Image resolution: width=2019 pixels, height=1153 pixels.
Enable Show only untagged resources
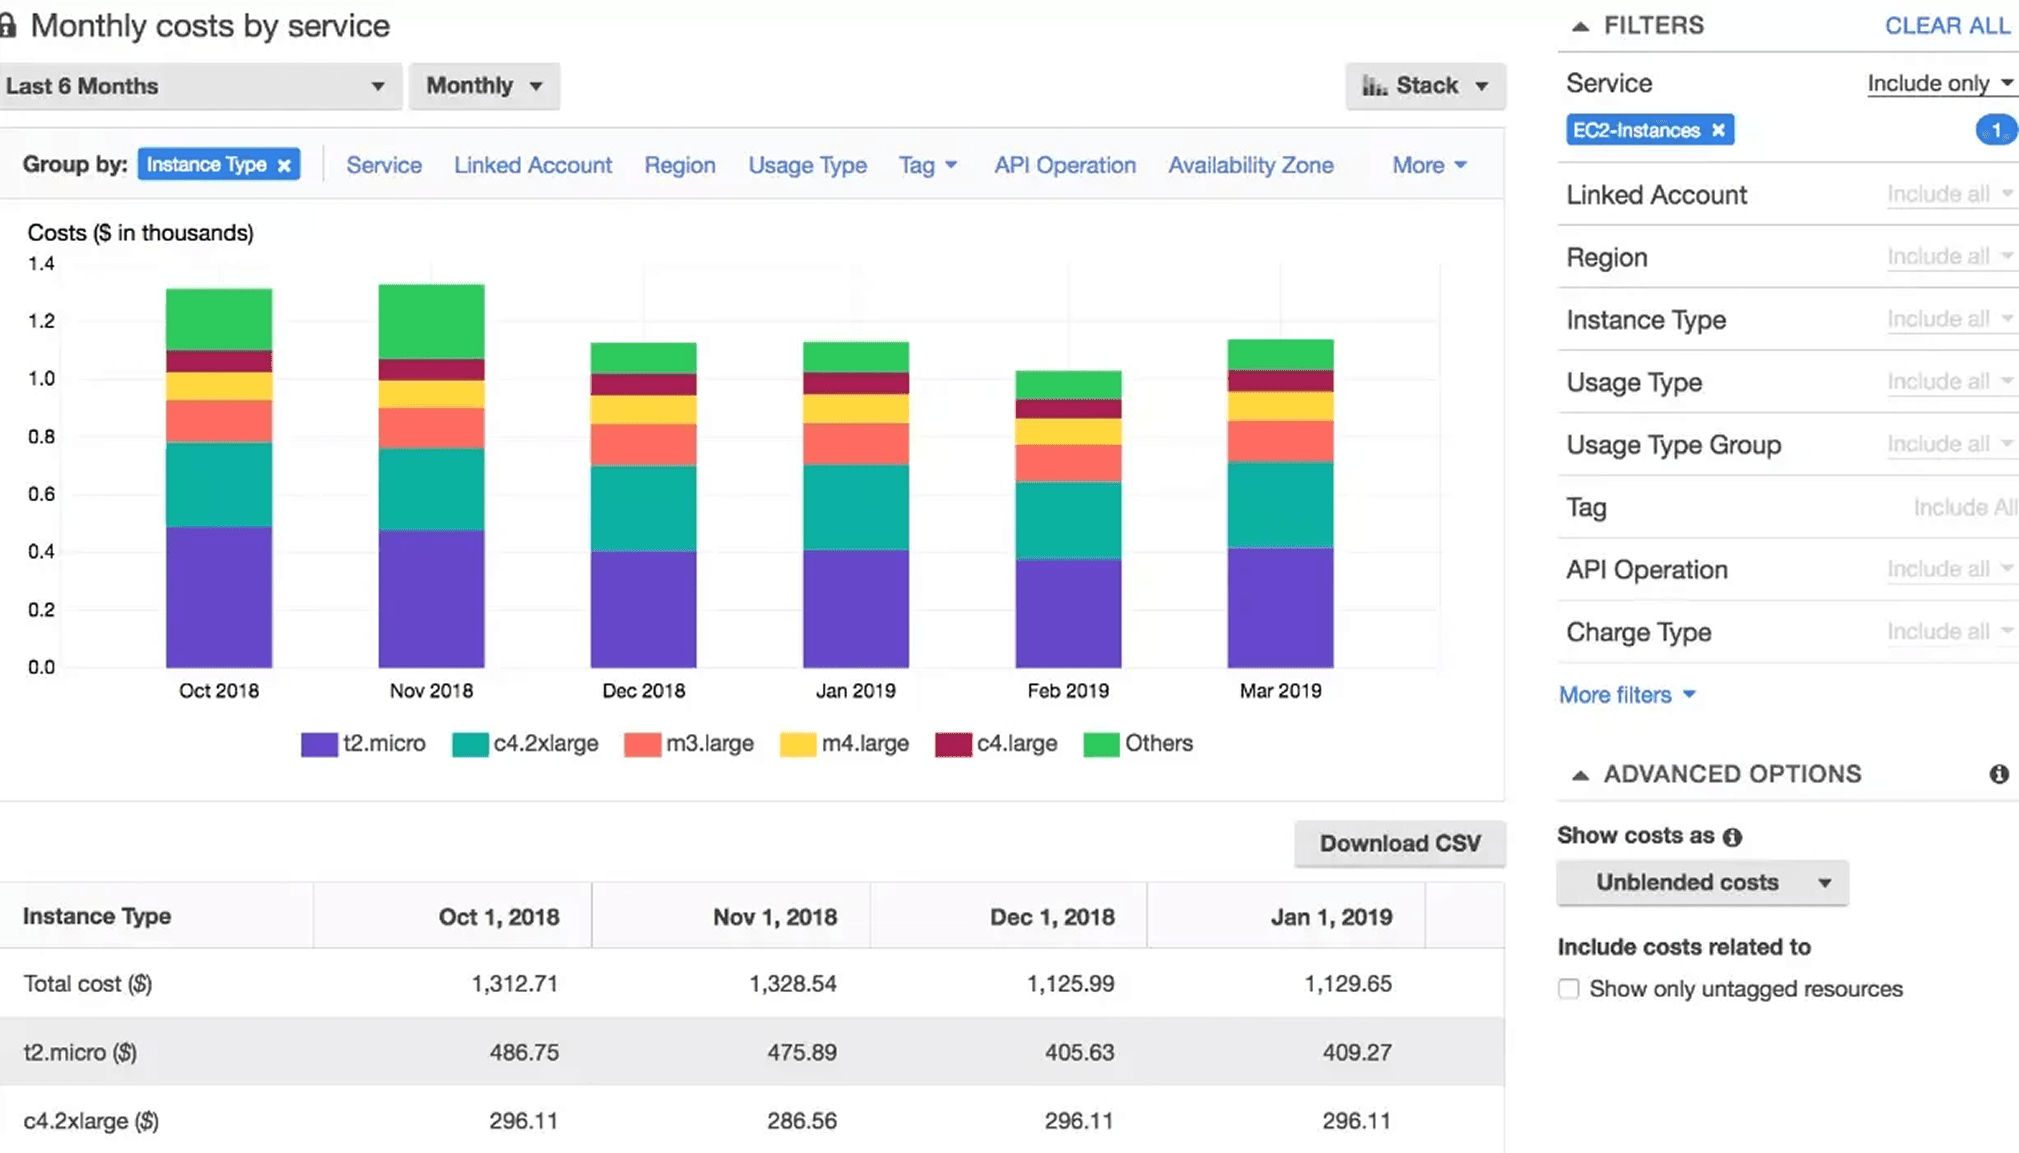[1568, 989]
